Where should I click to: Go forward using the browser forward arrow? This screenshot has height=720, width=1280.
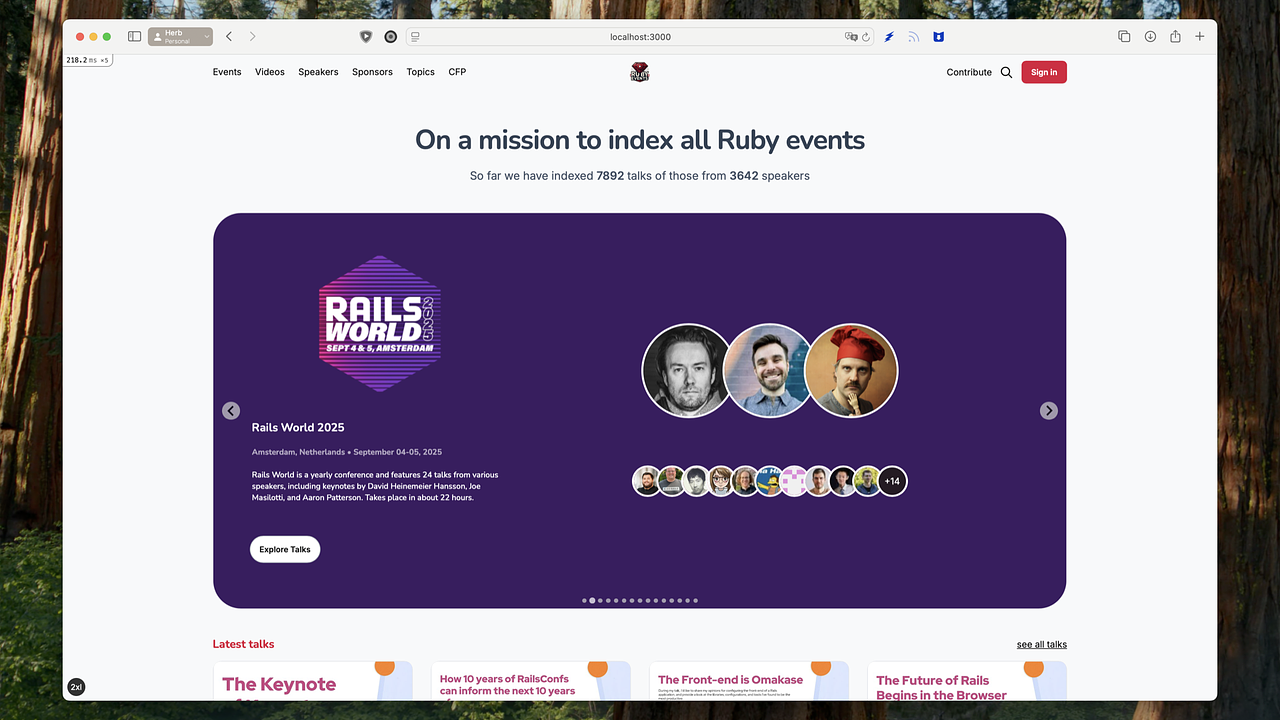(252, 37)
